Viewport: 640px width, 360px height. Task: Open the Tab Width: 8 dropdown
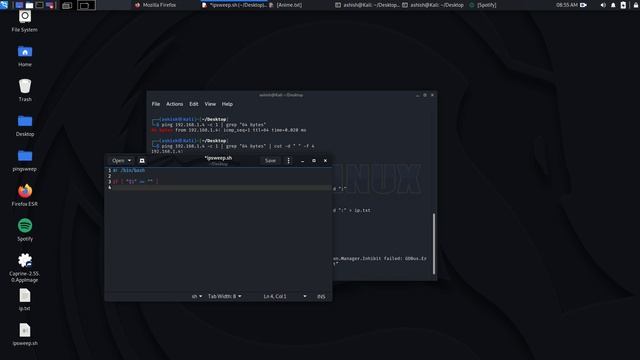point(224,296)
